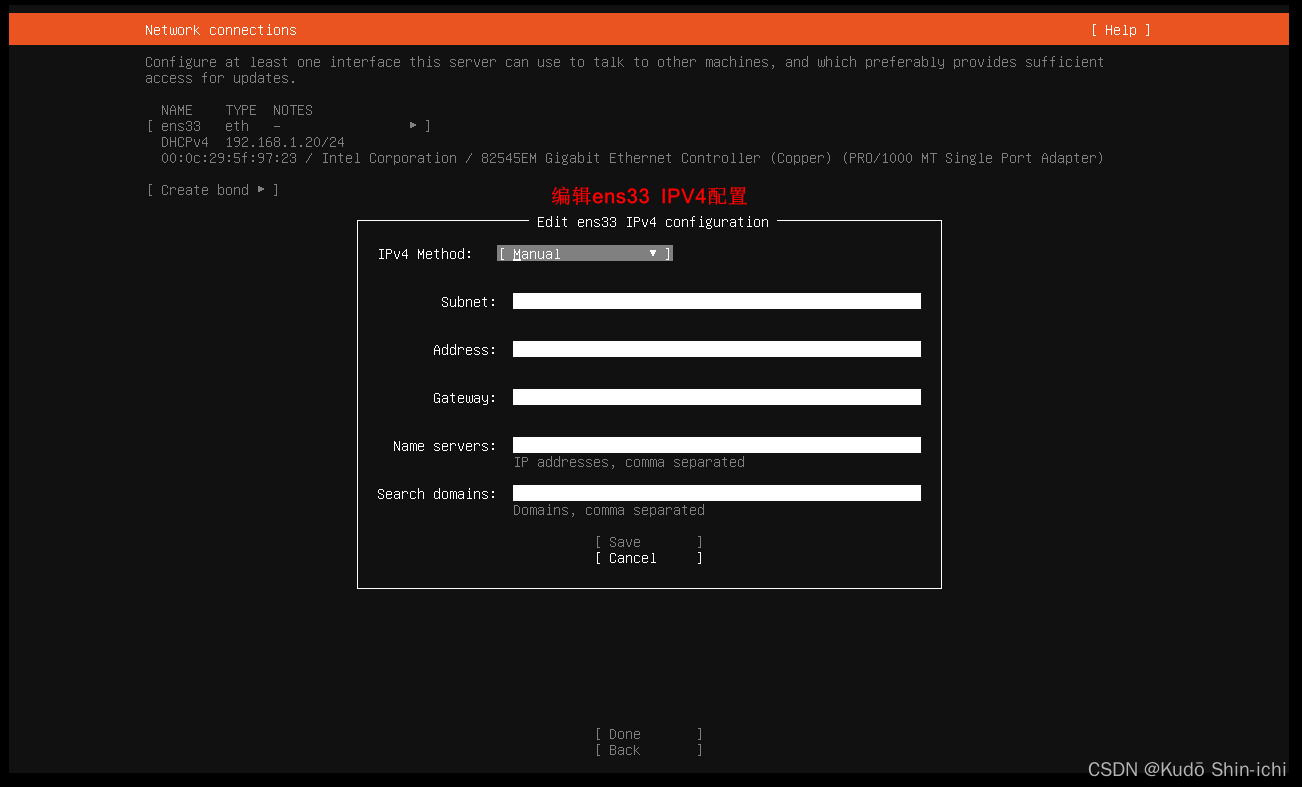Cancel the IPv4 configuration dialog
The image size is (1302, 787).
649,558
